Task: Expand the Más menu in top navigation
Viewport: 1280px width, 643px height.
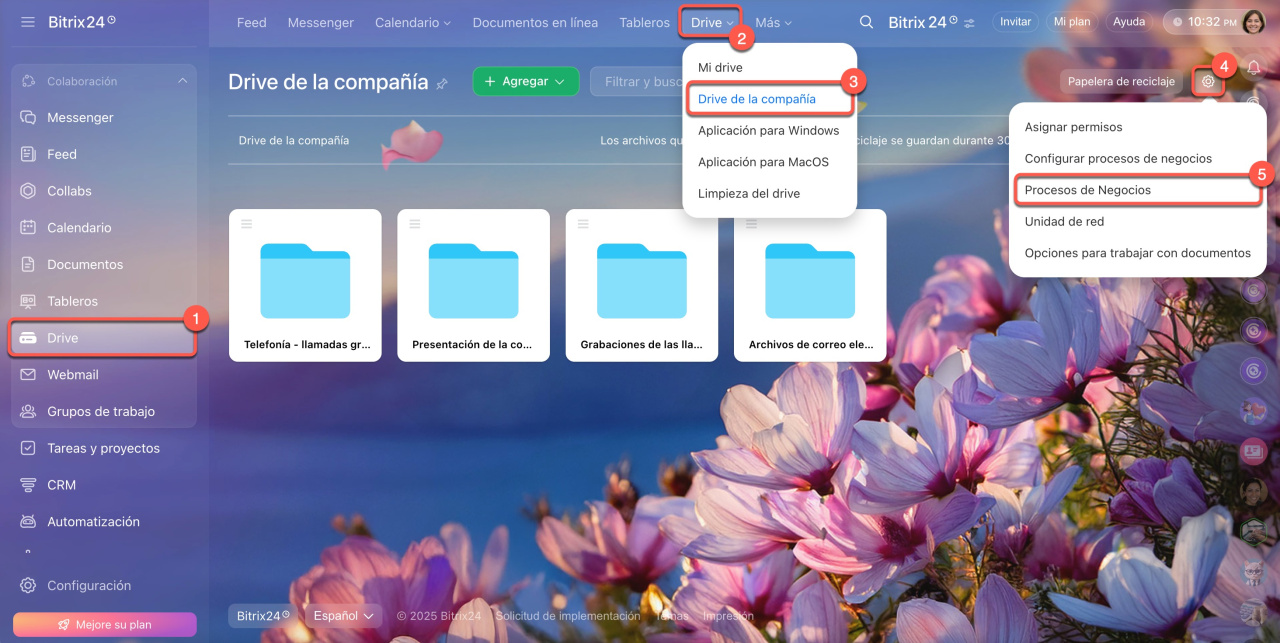Action: [773, 22]
